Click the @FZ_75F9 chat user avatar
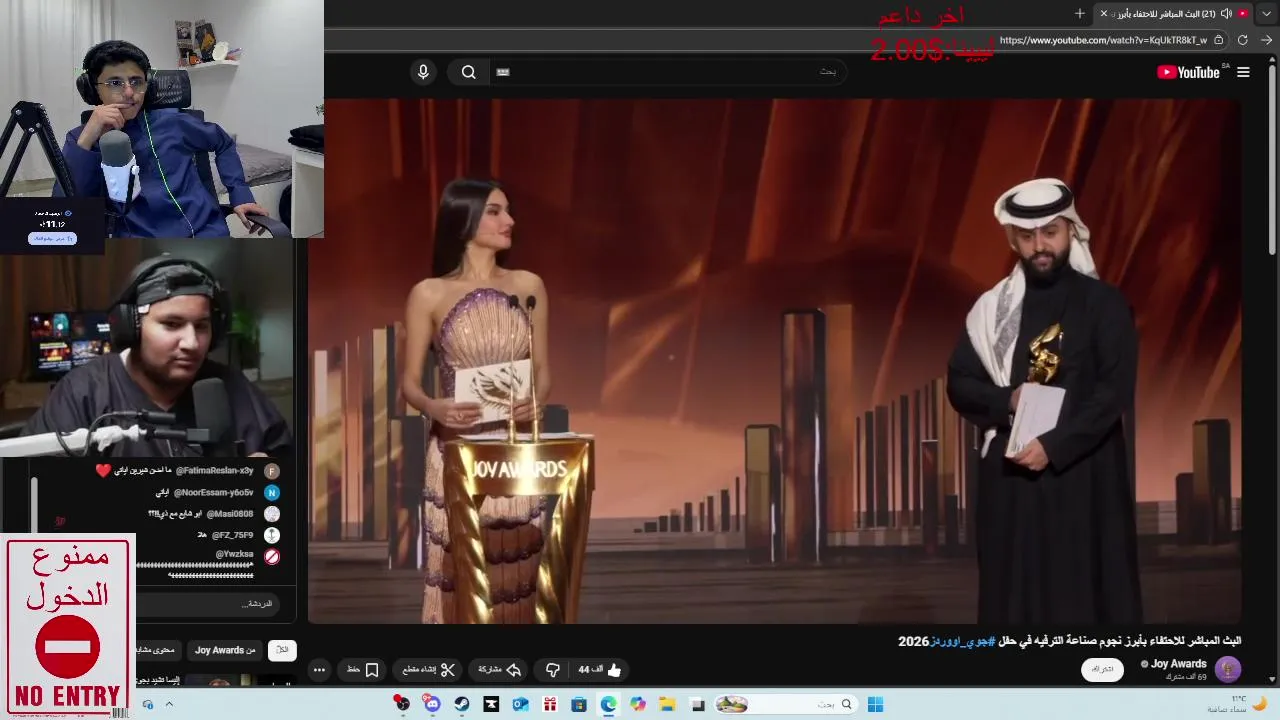 pos(272,535)
